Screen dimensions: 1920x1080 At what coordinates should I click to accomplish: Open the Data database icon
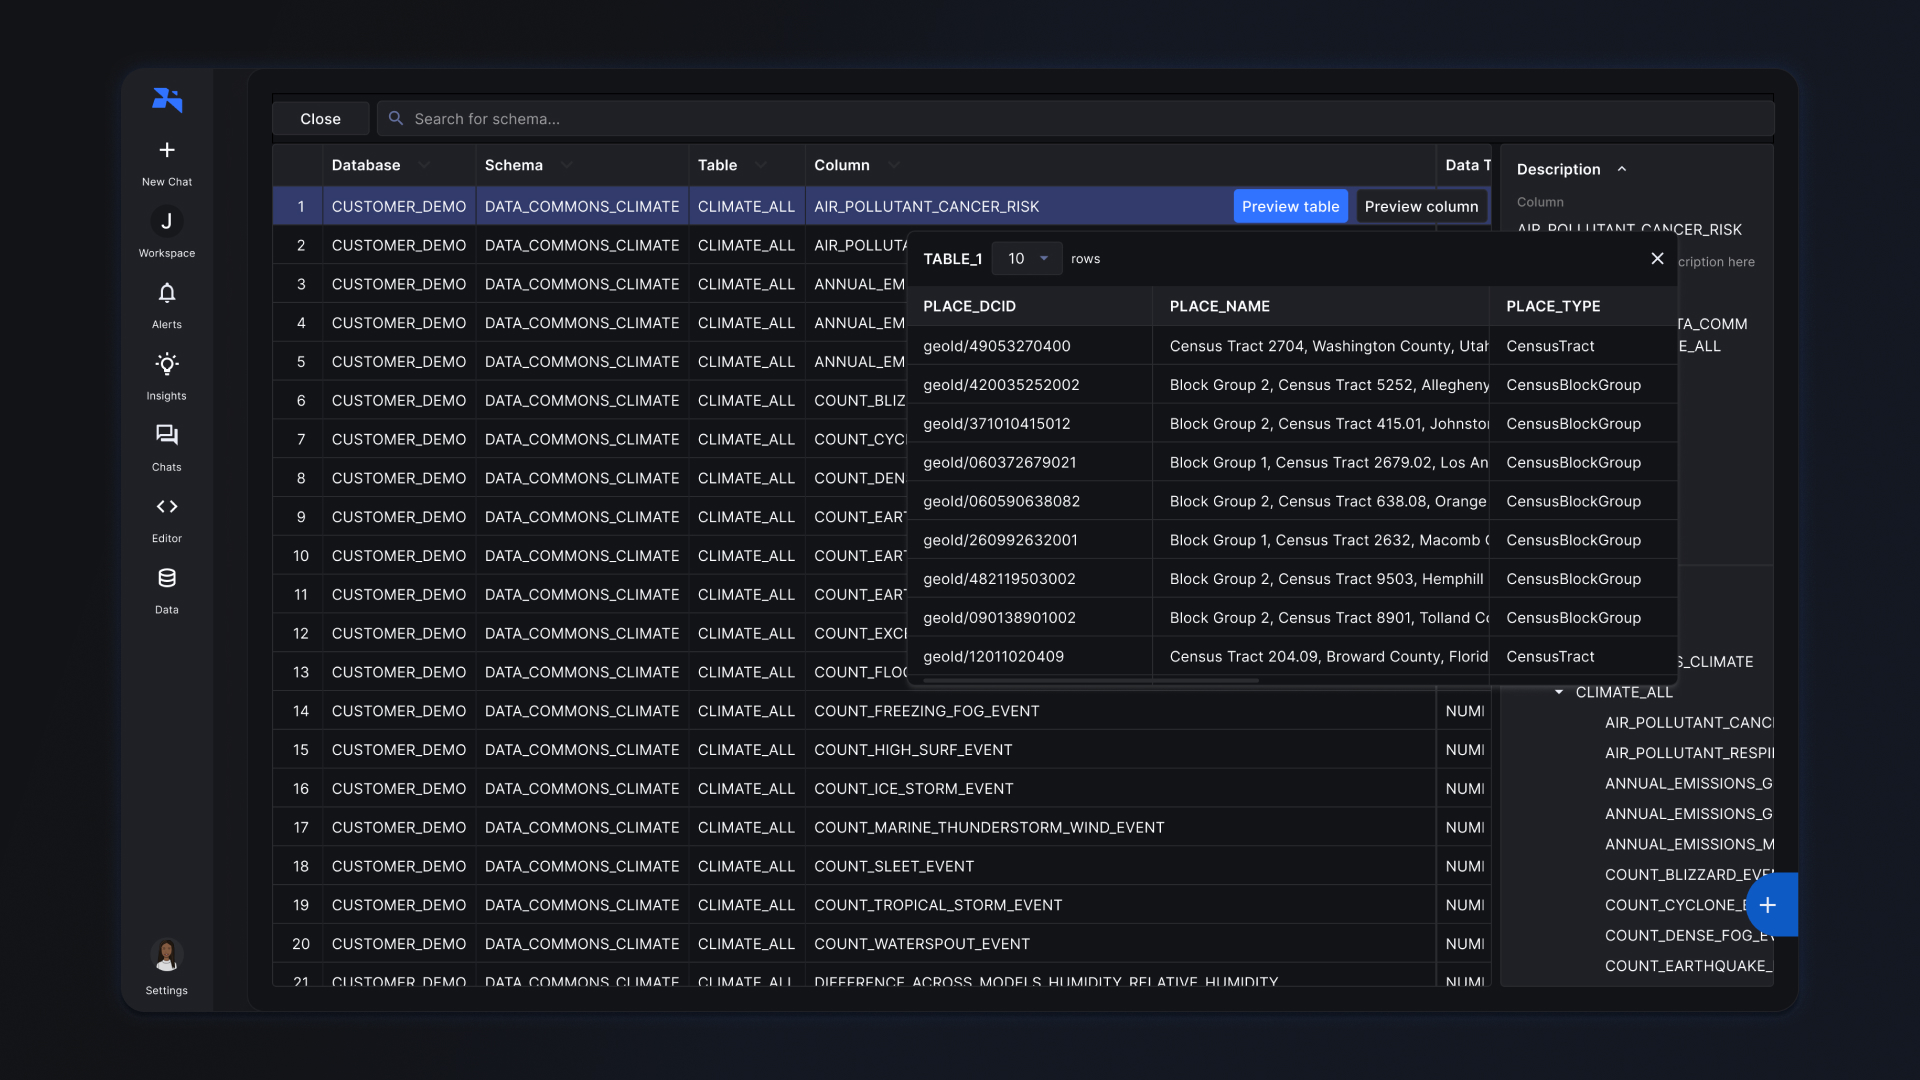point(167,578)
